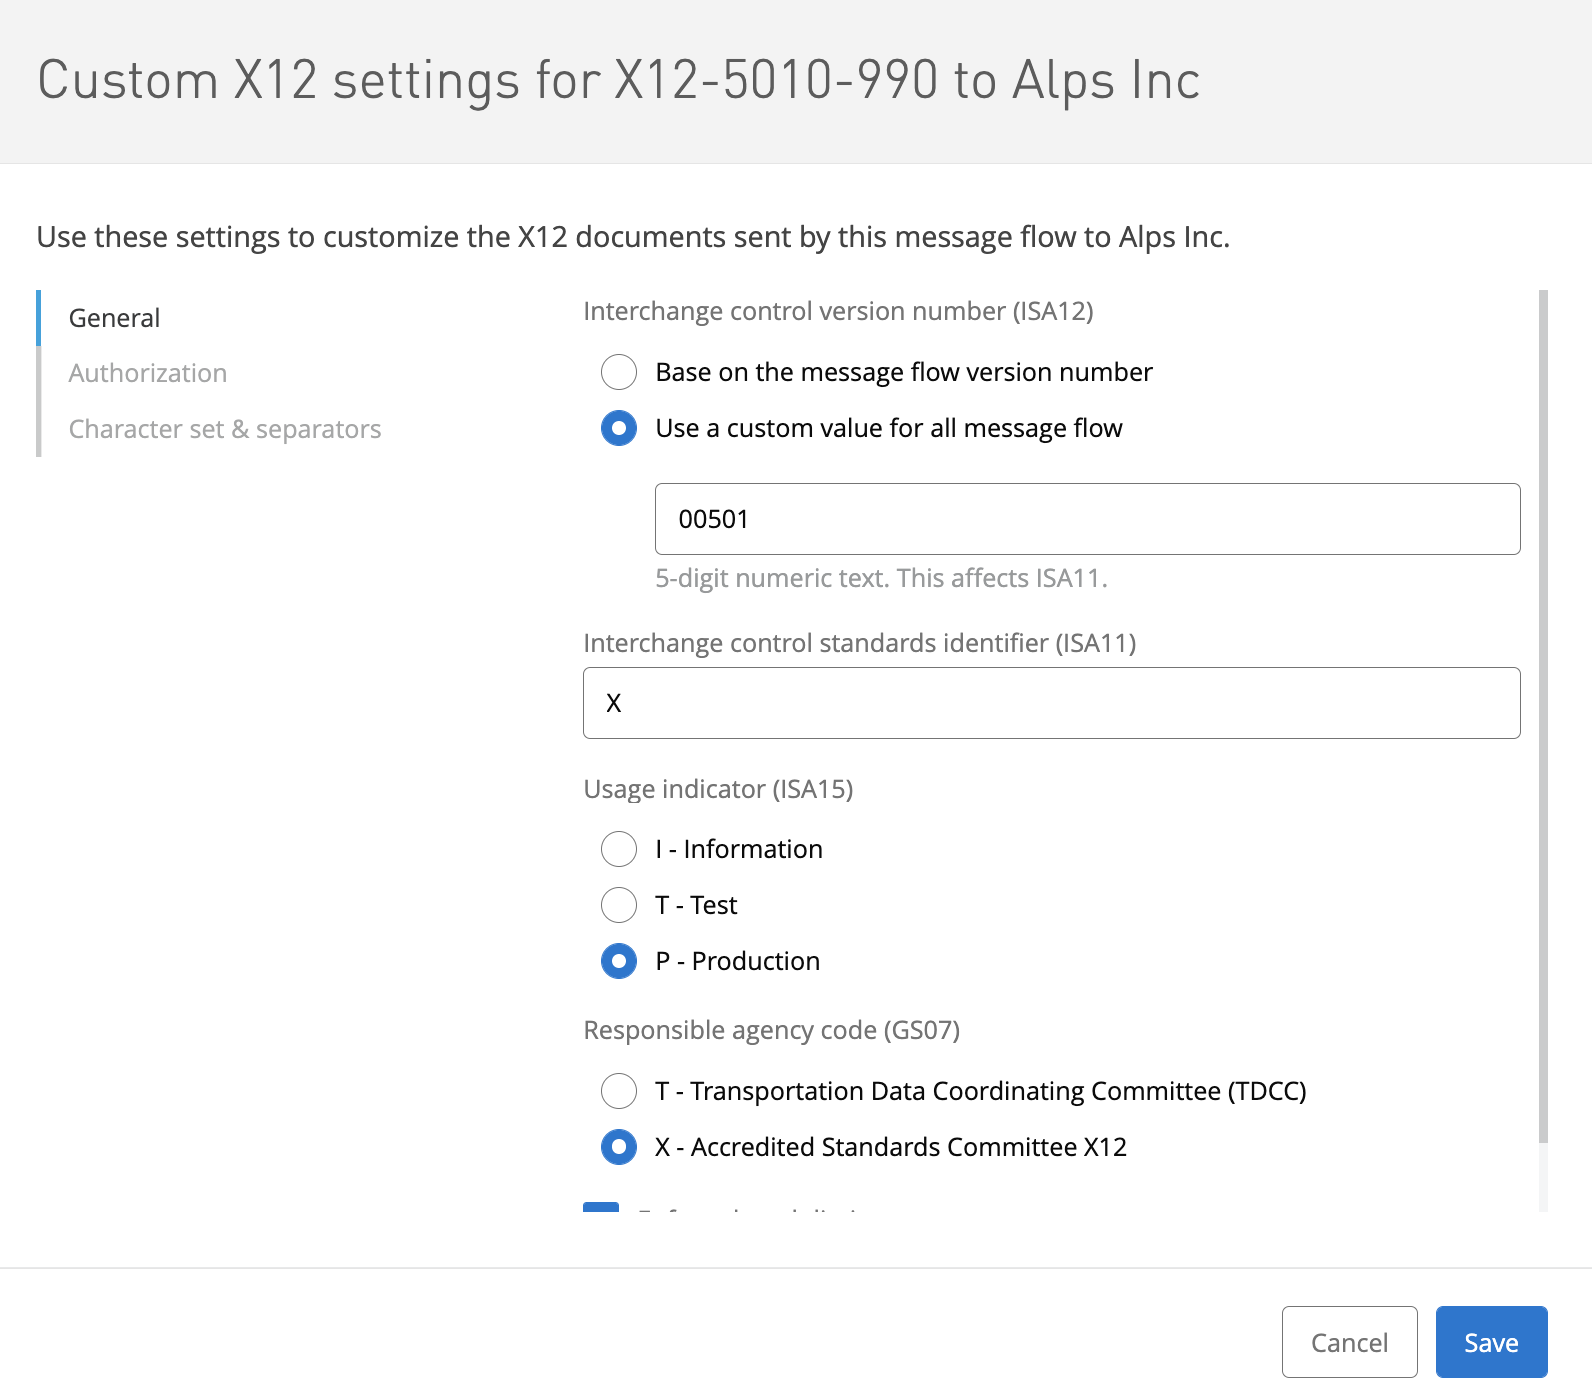1592x1398 pixels.
Task: Set usage indicator to T - Test
Action: coord(619,905)
